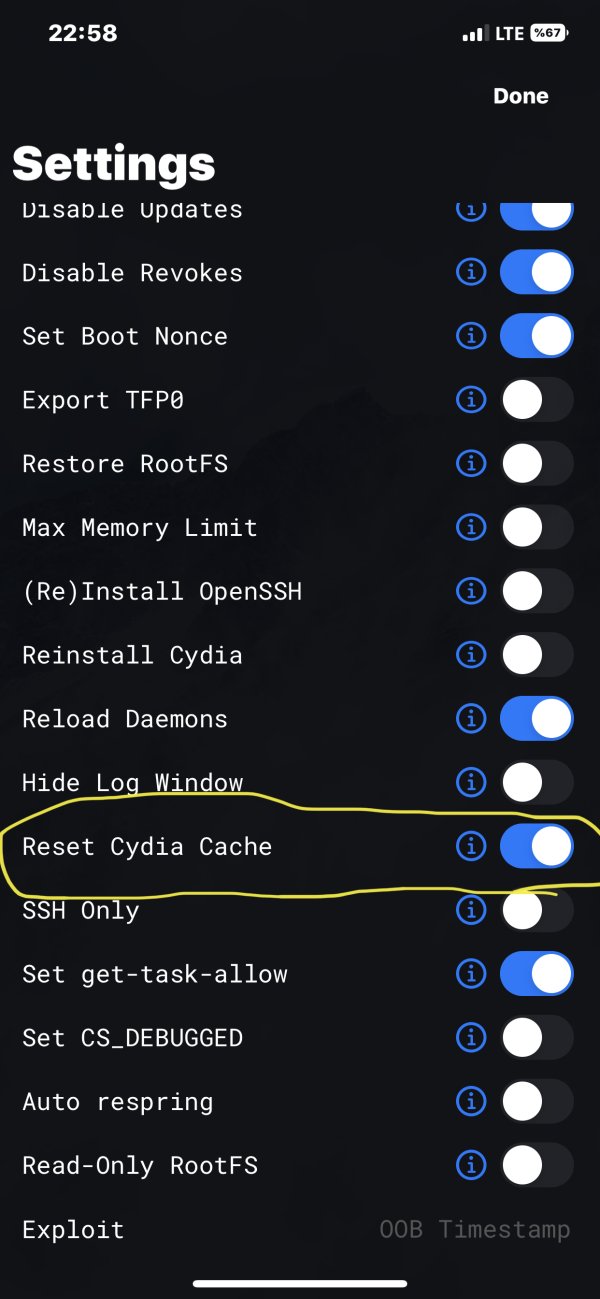This screenshot has width=600, height=1299.
Task: Turn off Reset Cydia Cache toggle
Action: (x=537, y=846)
